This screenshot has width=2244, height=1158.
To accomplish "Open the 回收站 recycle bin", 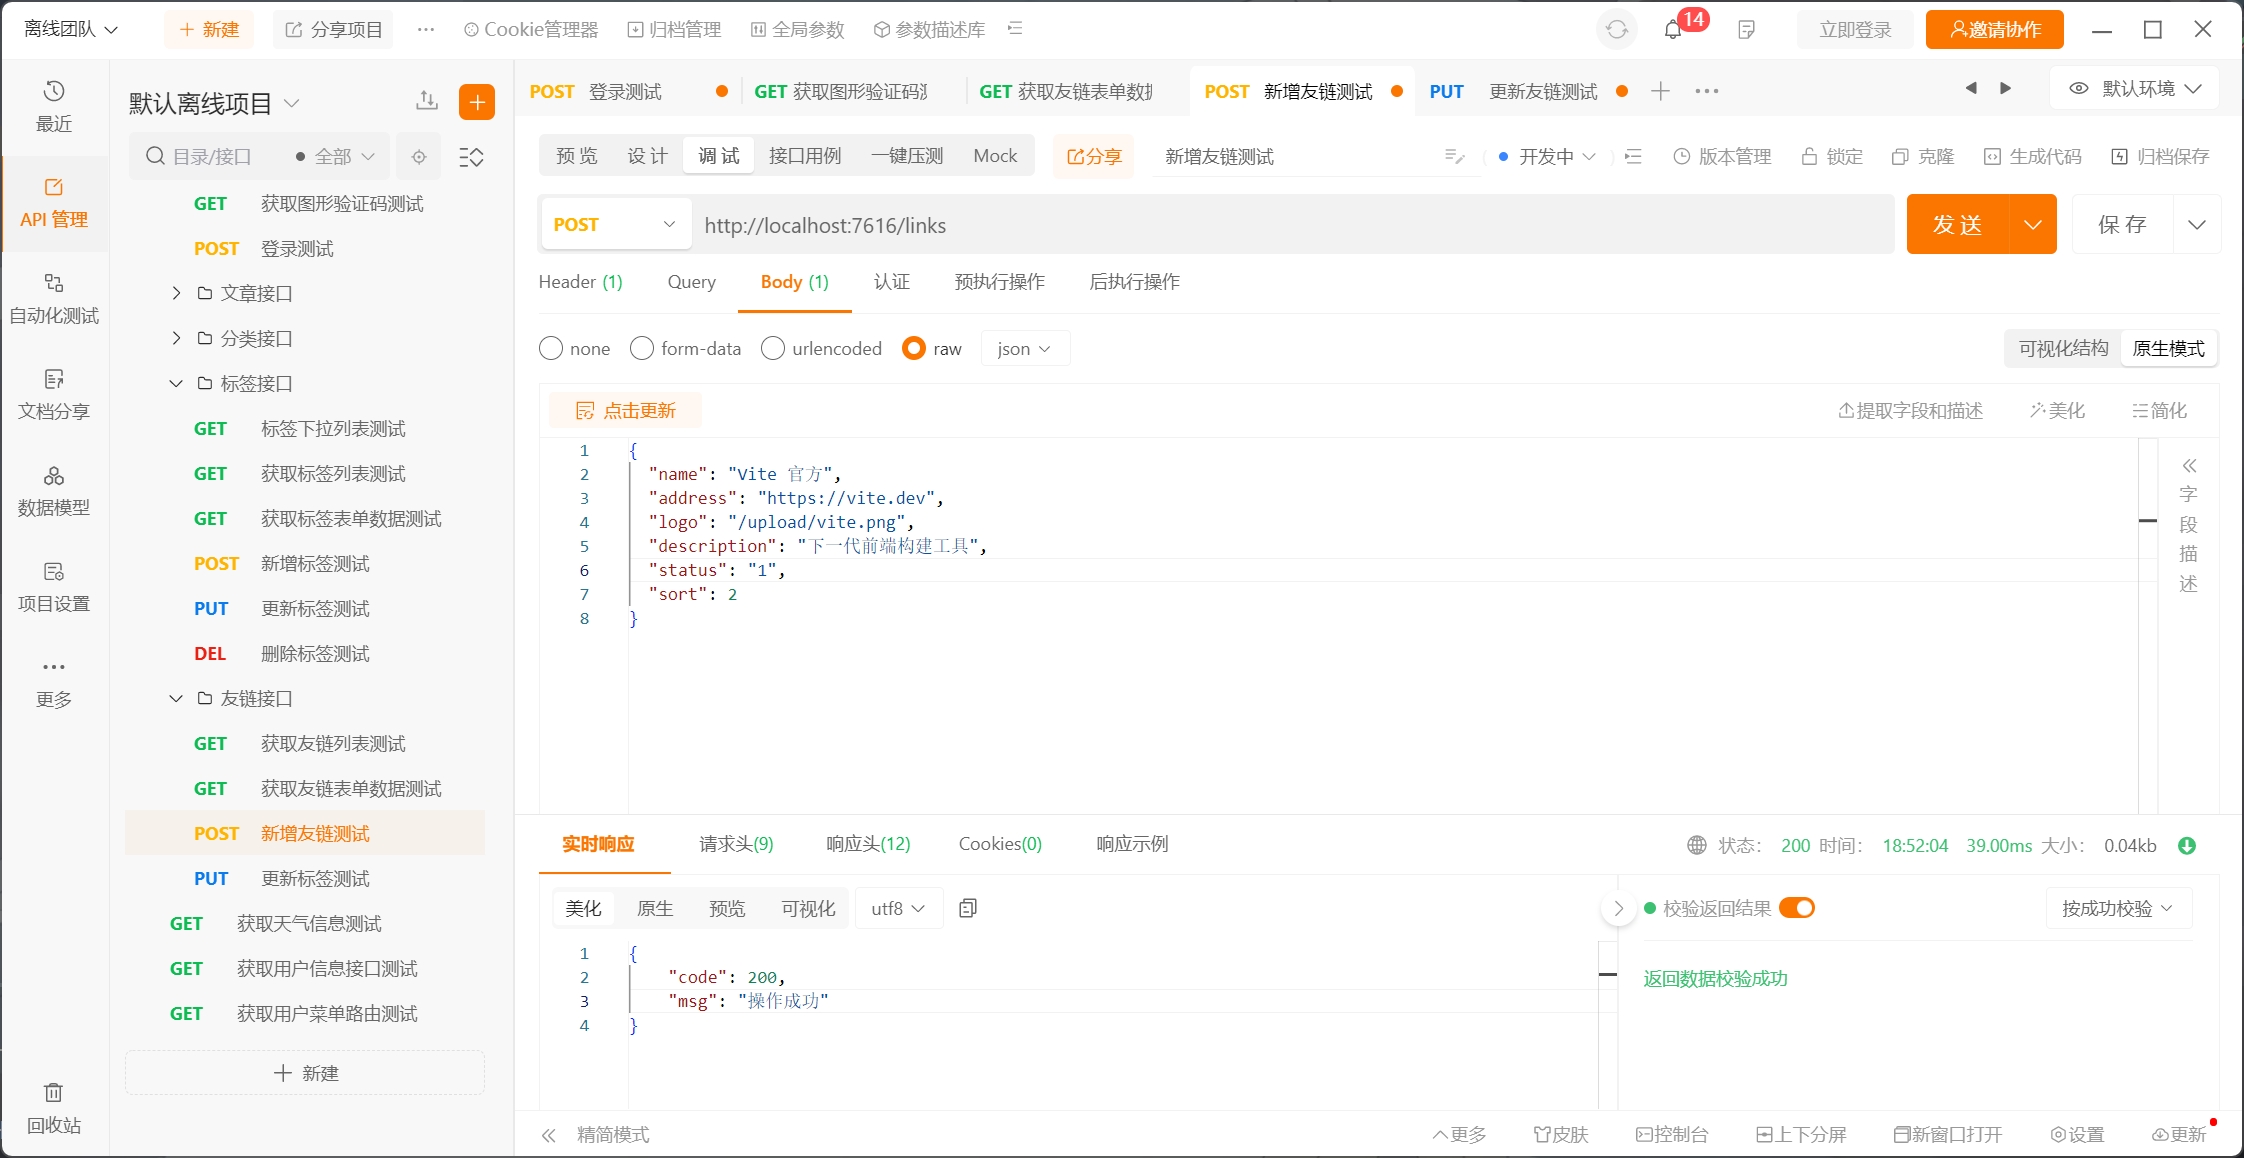I will (x=54, y=1106).
